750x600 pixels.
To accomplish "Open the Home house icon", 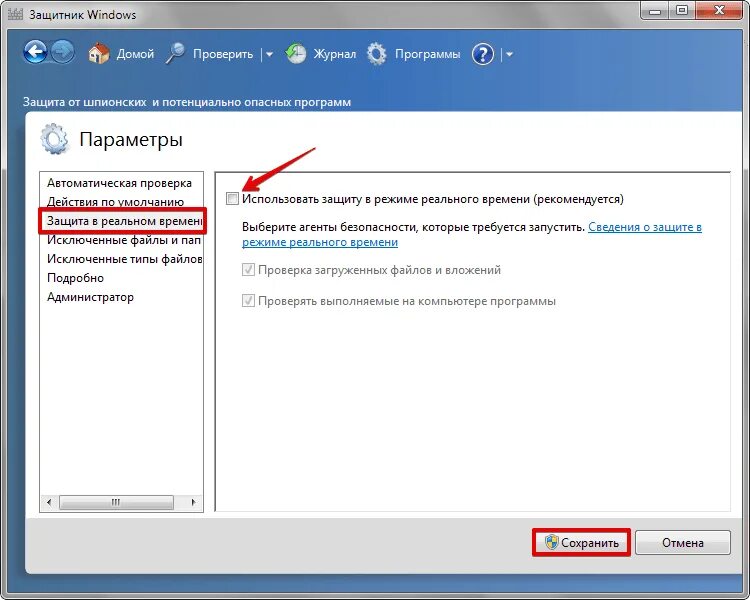I will [99, 53].
